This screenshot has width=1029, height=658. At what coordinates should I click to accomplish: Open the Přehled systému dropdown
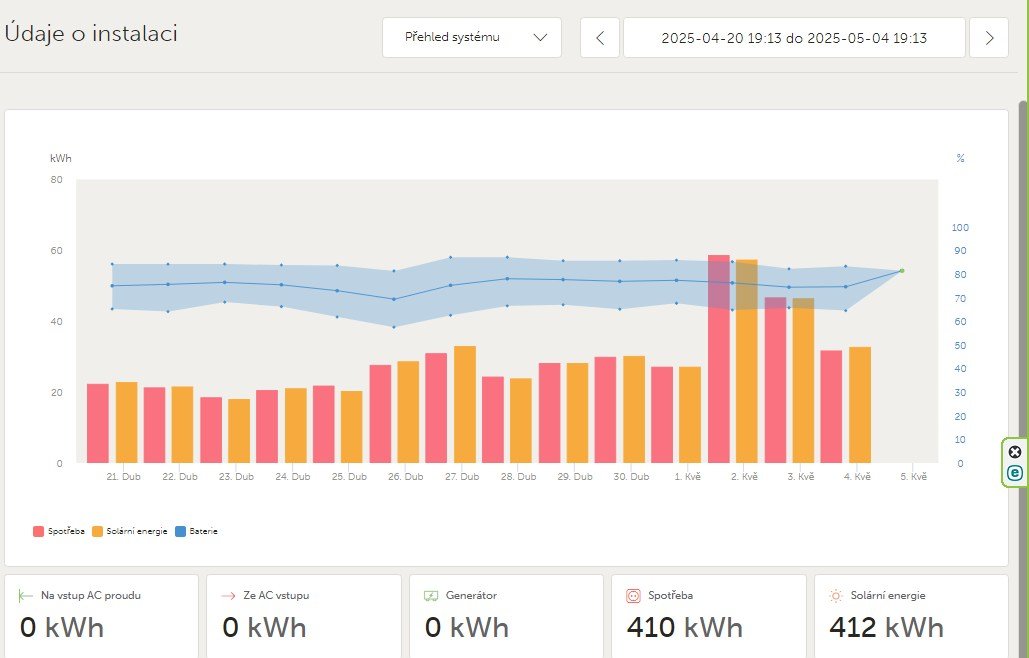(x=472, y=38)
